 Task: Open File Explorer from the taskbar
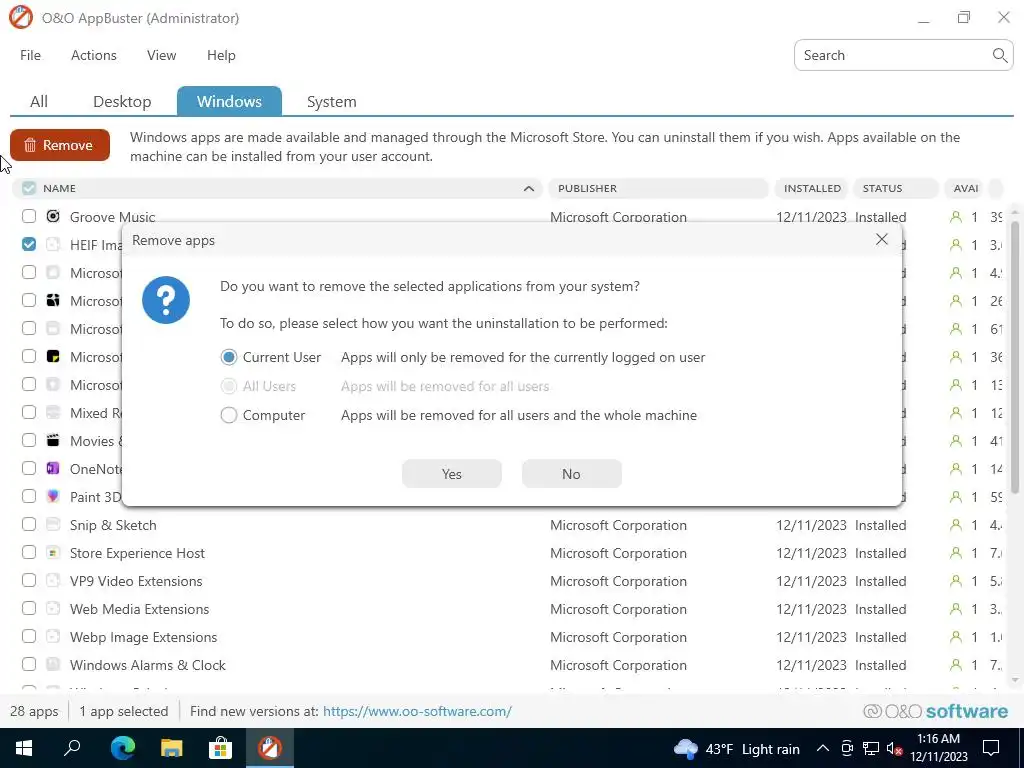[172, 748]
